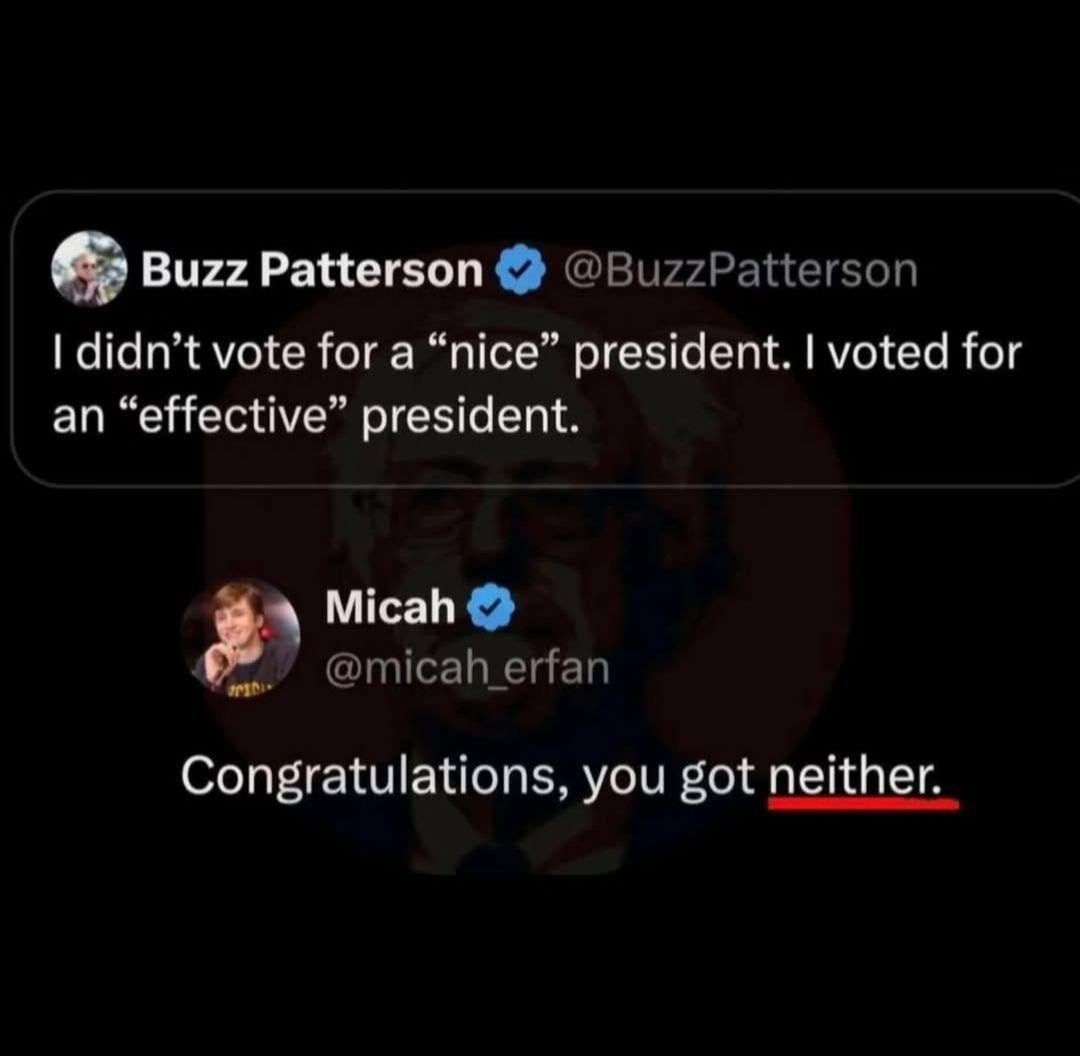Viewport: 1080px width, 1056px height.
Task: Click the word "president." ending the quoted tweet
Action: pyautogui.click(x=470, y=415)
